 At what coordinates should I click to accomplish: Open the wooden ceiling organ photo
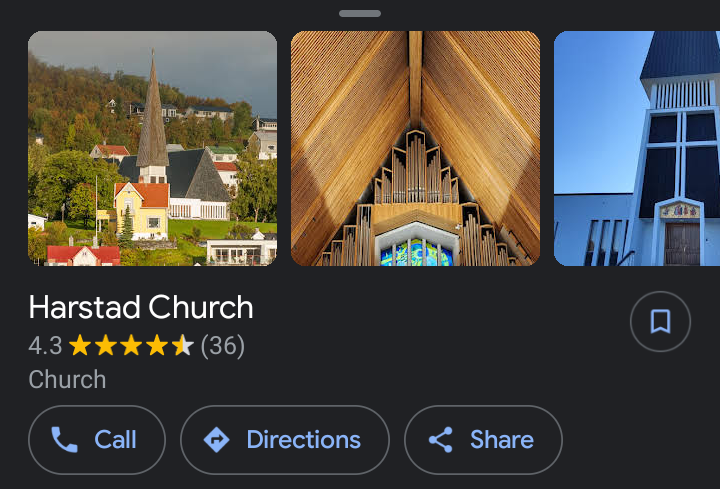(x=415, y=148)
